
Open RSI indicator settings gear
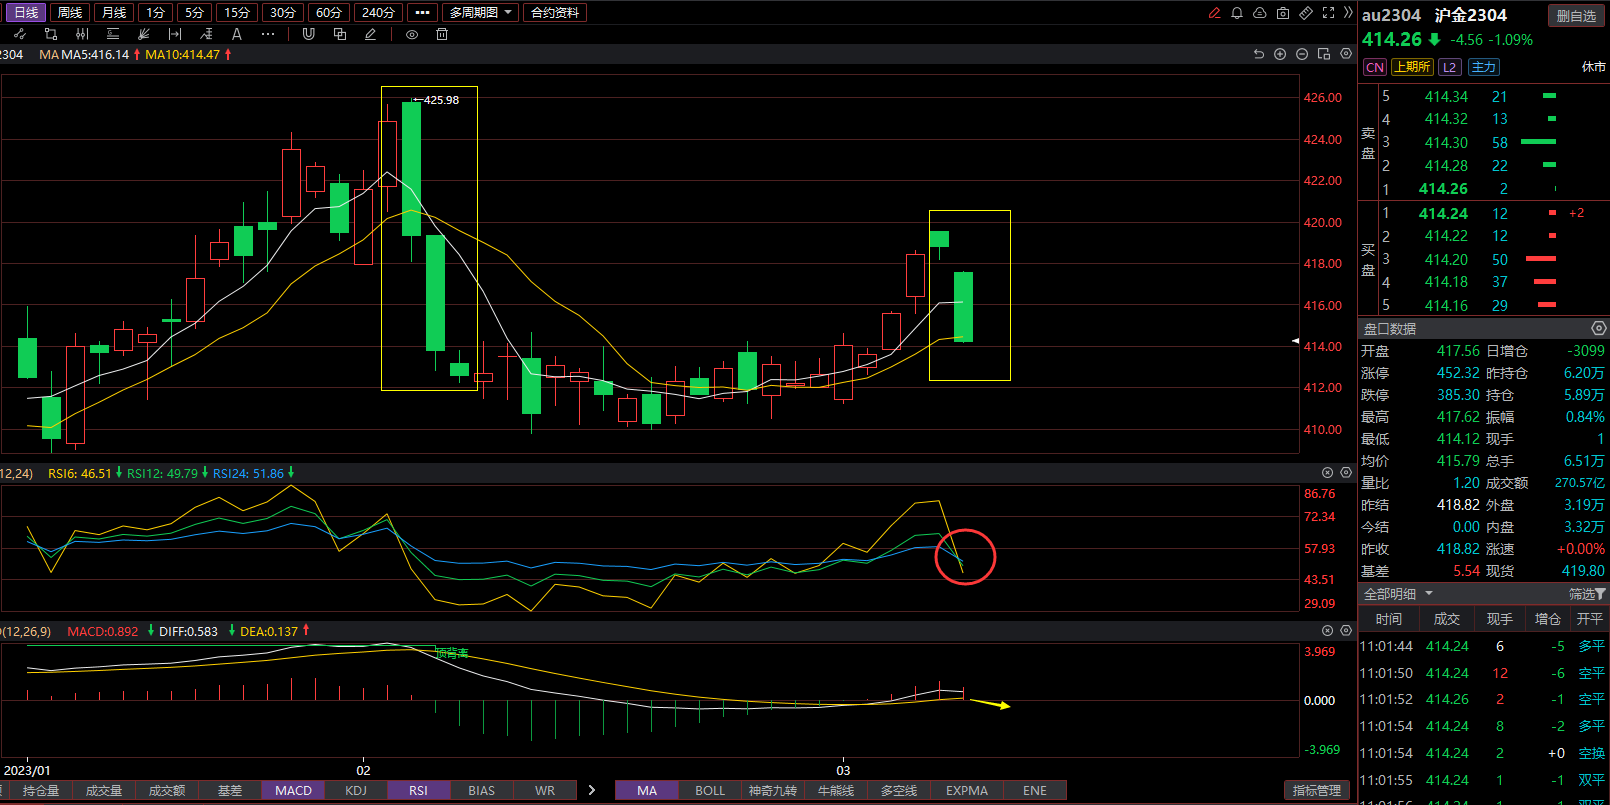click(x=1346, y=473)
